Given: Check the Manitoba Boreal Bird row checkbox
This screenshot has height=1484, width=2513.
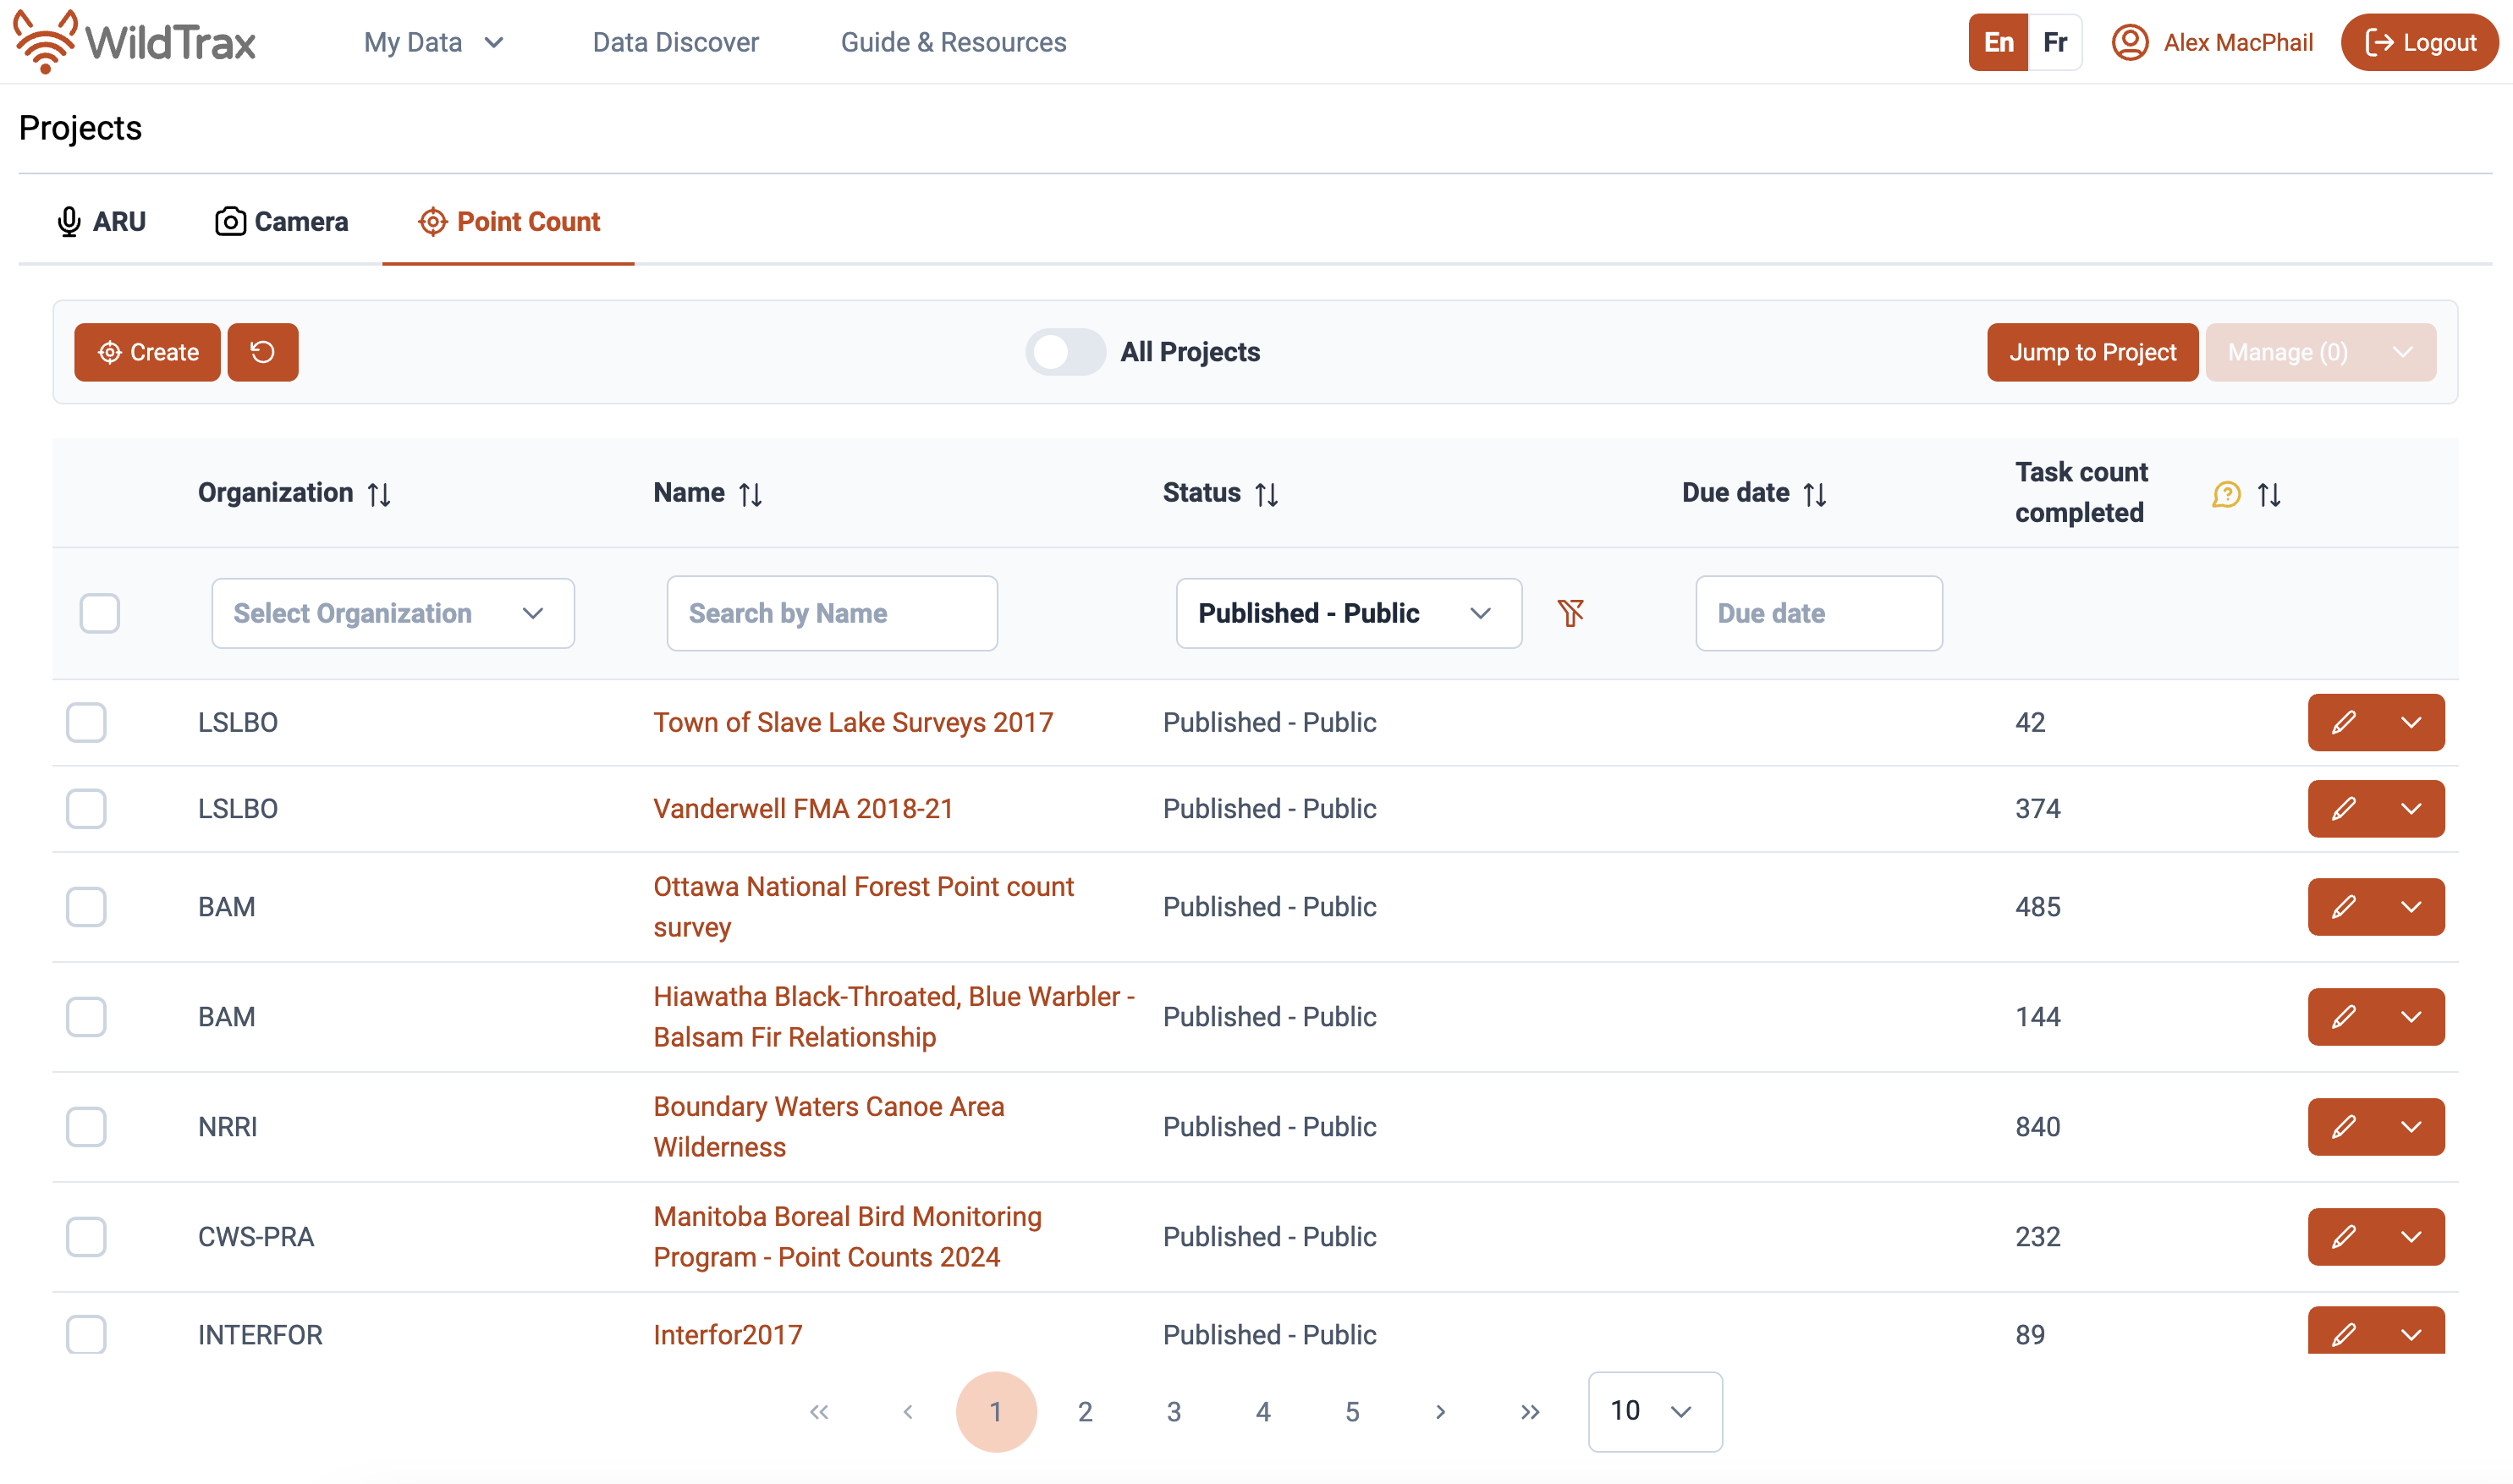Looking at the screenshot, I should pos(86,1237).
